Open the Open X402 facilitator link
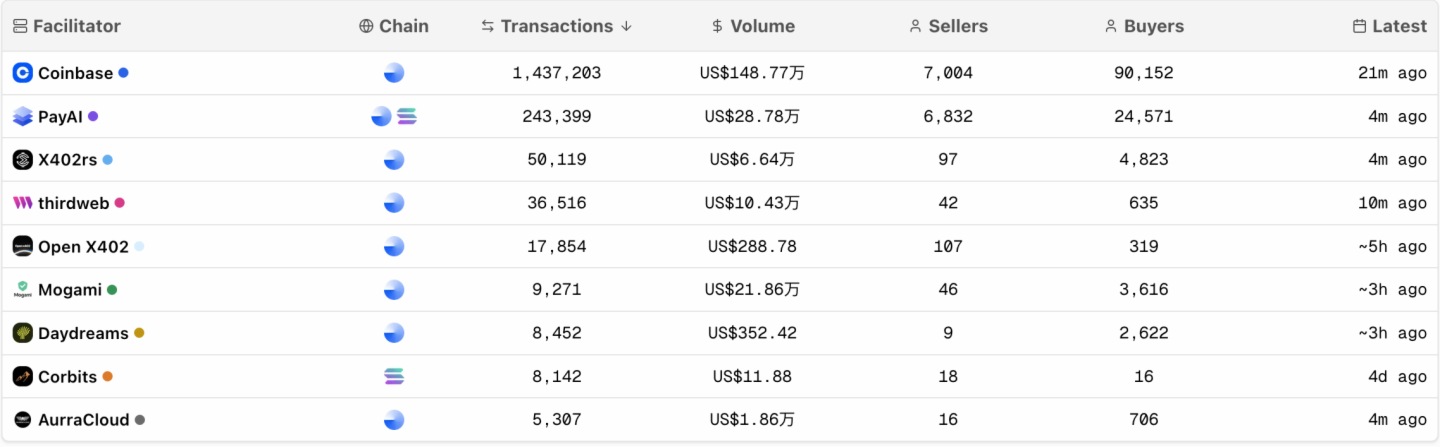The image size is (1440, 447). [83, 247]
